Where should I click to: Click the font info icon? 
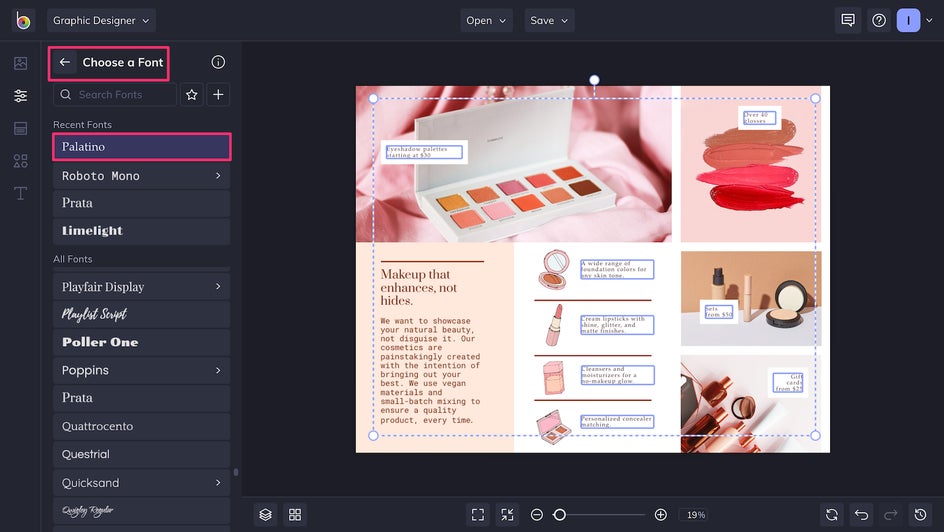(x=218, y=62)
